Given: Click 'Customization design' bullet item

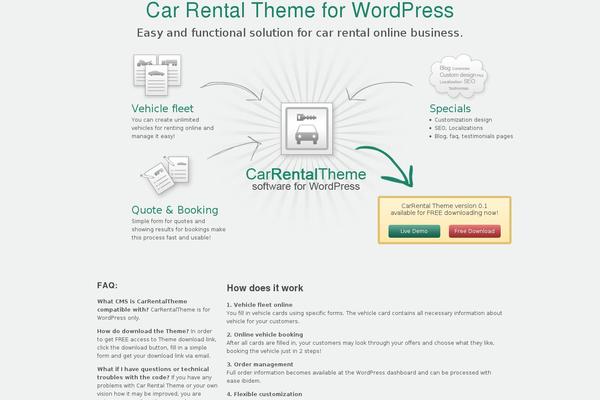Looking at the screenshot, I should tap(463, 120).
